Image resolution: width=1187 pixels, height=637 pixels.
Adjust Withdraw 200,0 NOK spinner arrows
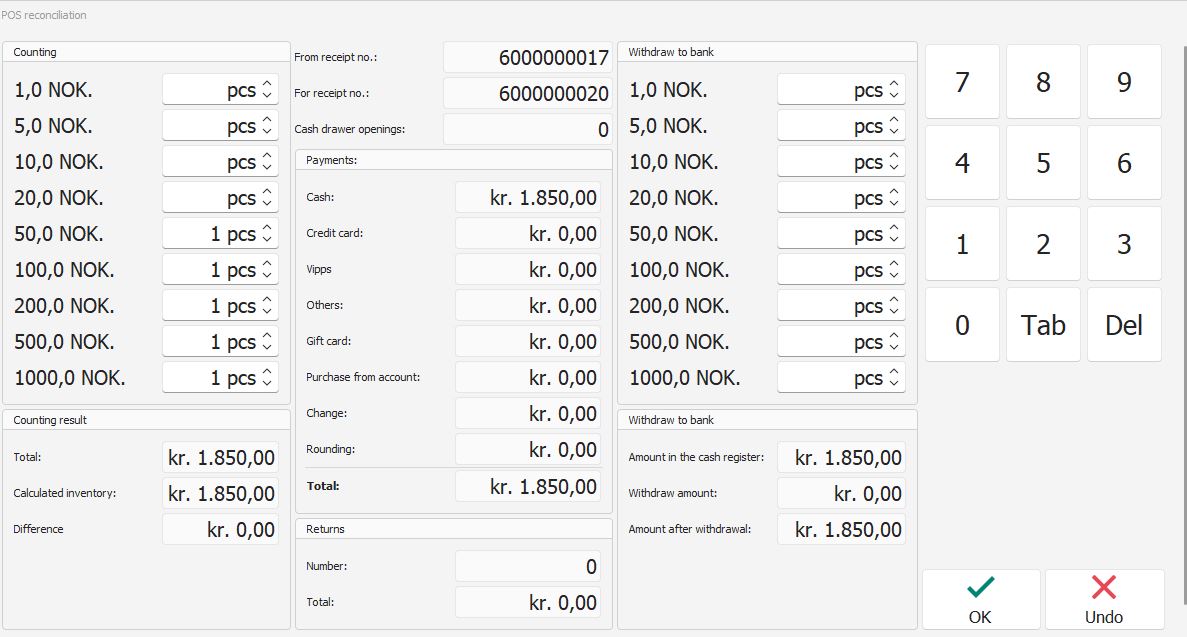pos(894,305)
